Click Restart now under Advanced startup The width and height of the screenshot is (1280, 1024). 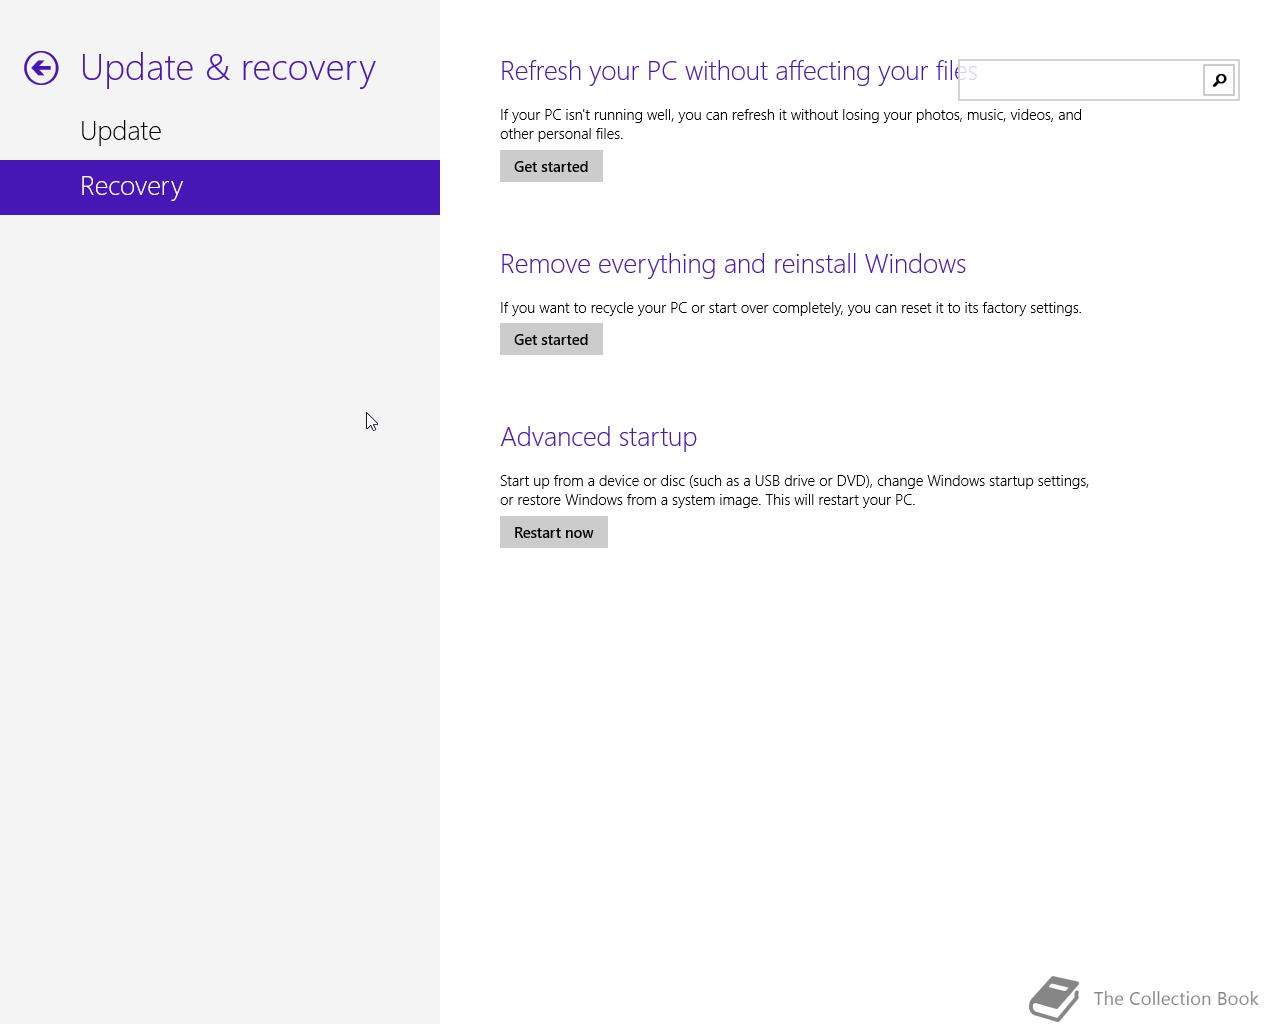pyautogui.click(x=554, y=532)
